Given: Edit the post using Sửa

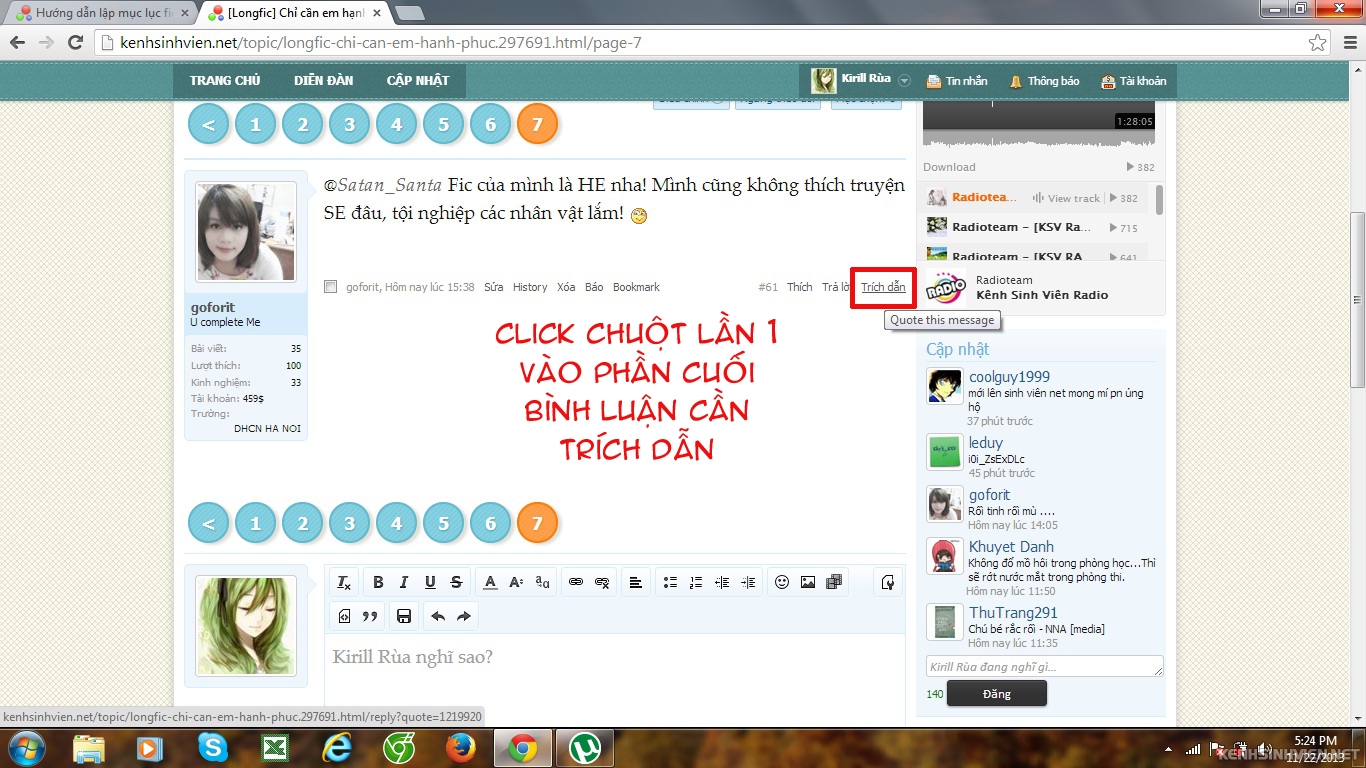Looking at the screenshot, I should 494,287.
